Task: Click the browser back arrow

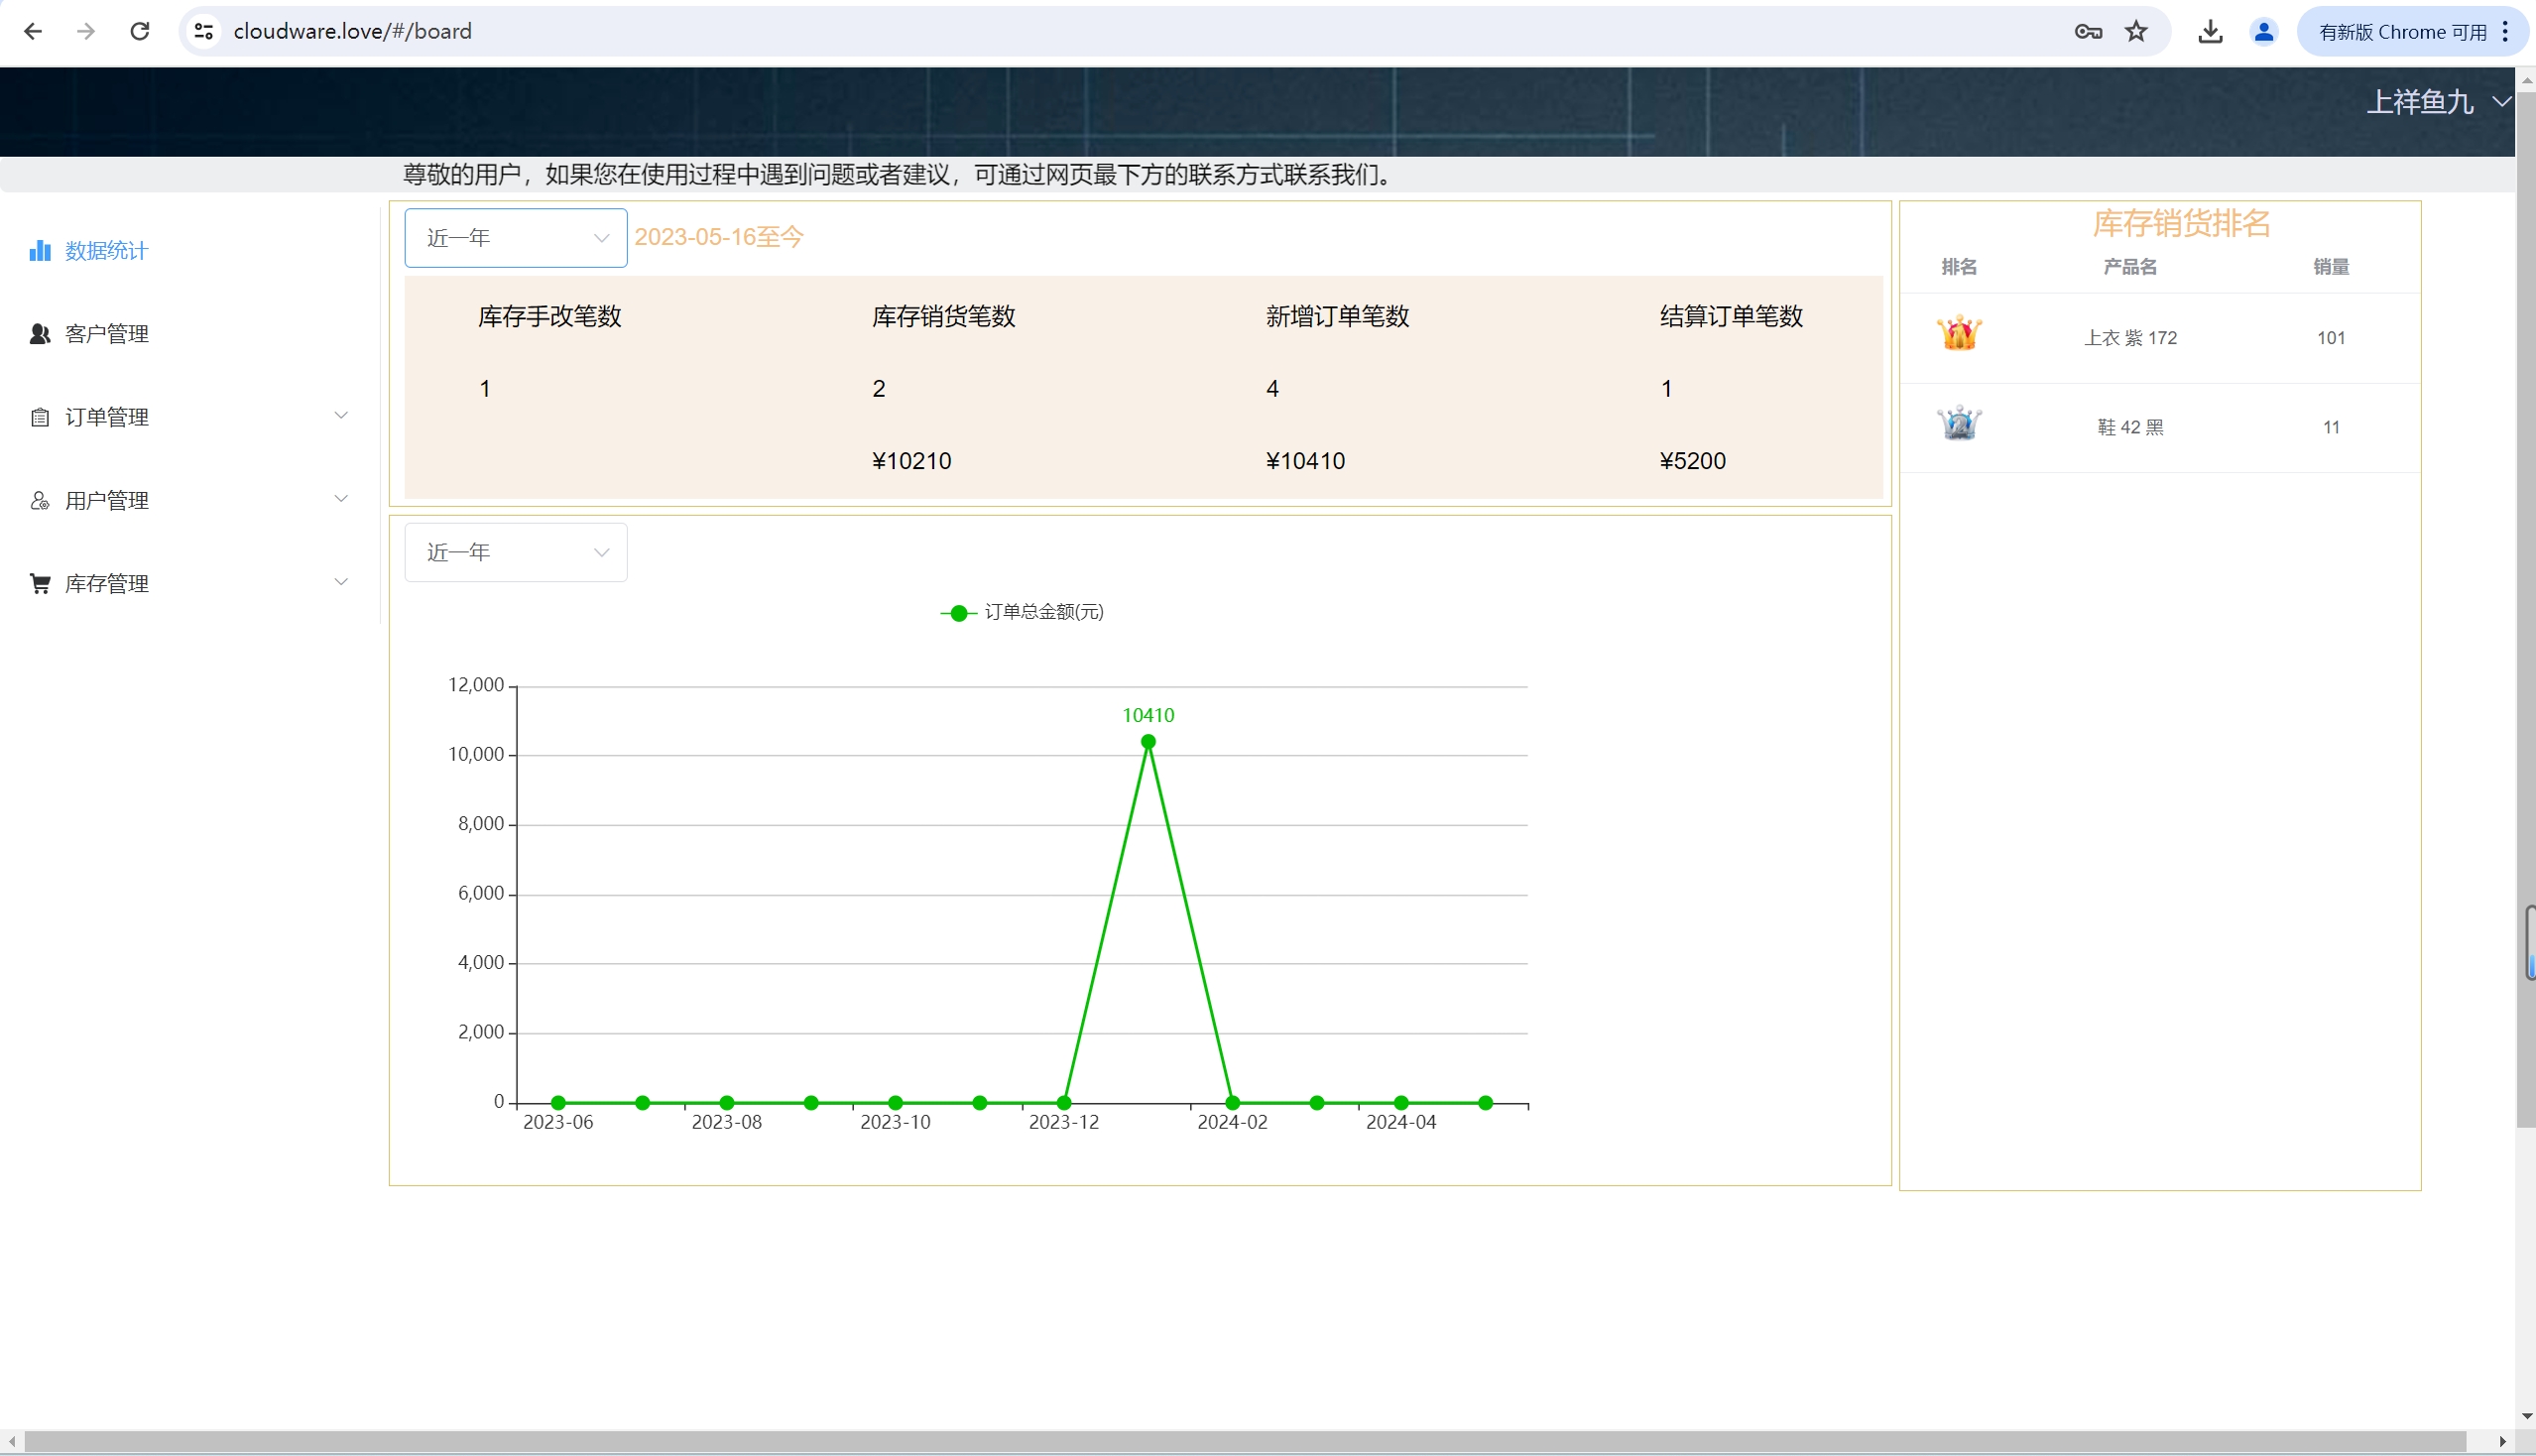Action: pyautogui.click(x=33, y=31)
